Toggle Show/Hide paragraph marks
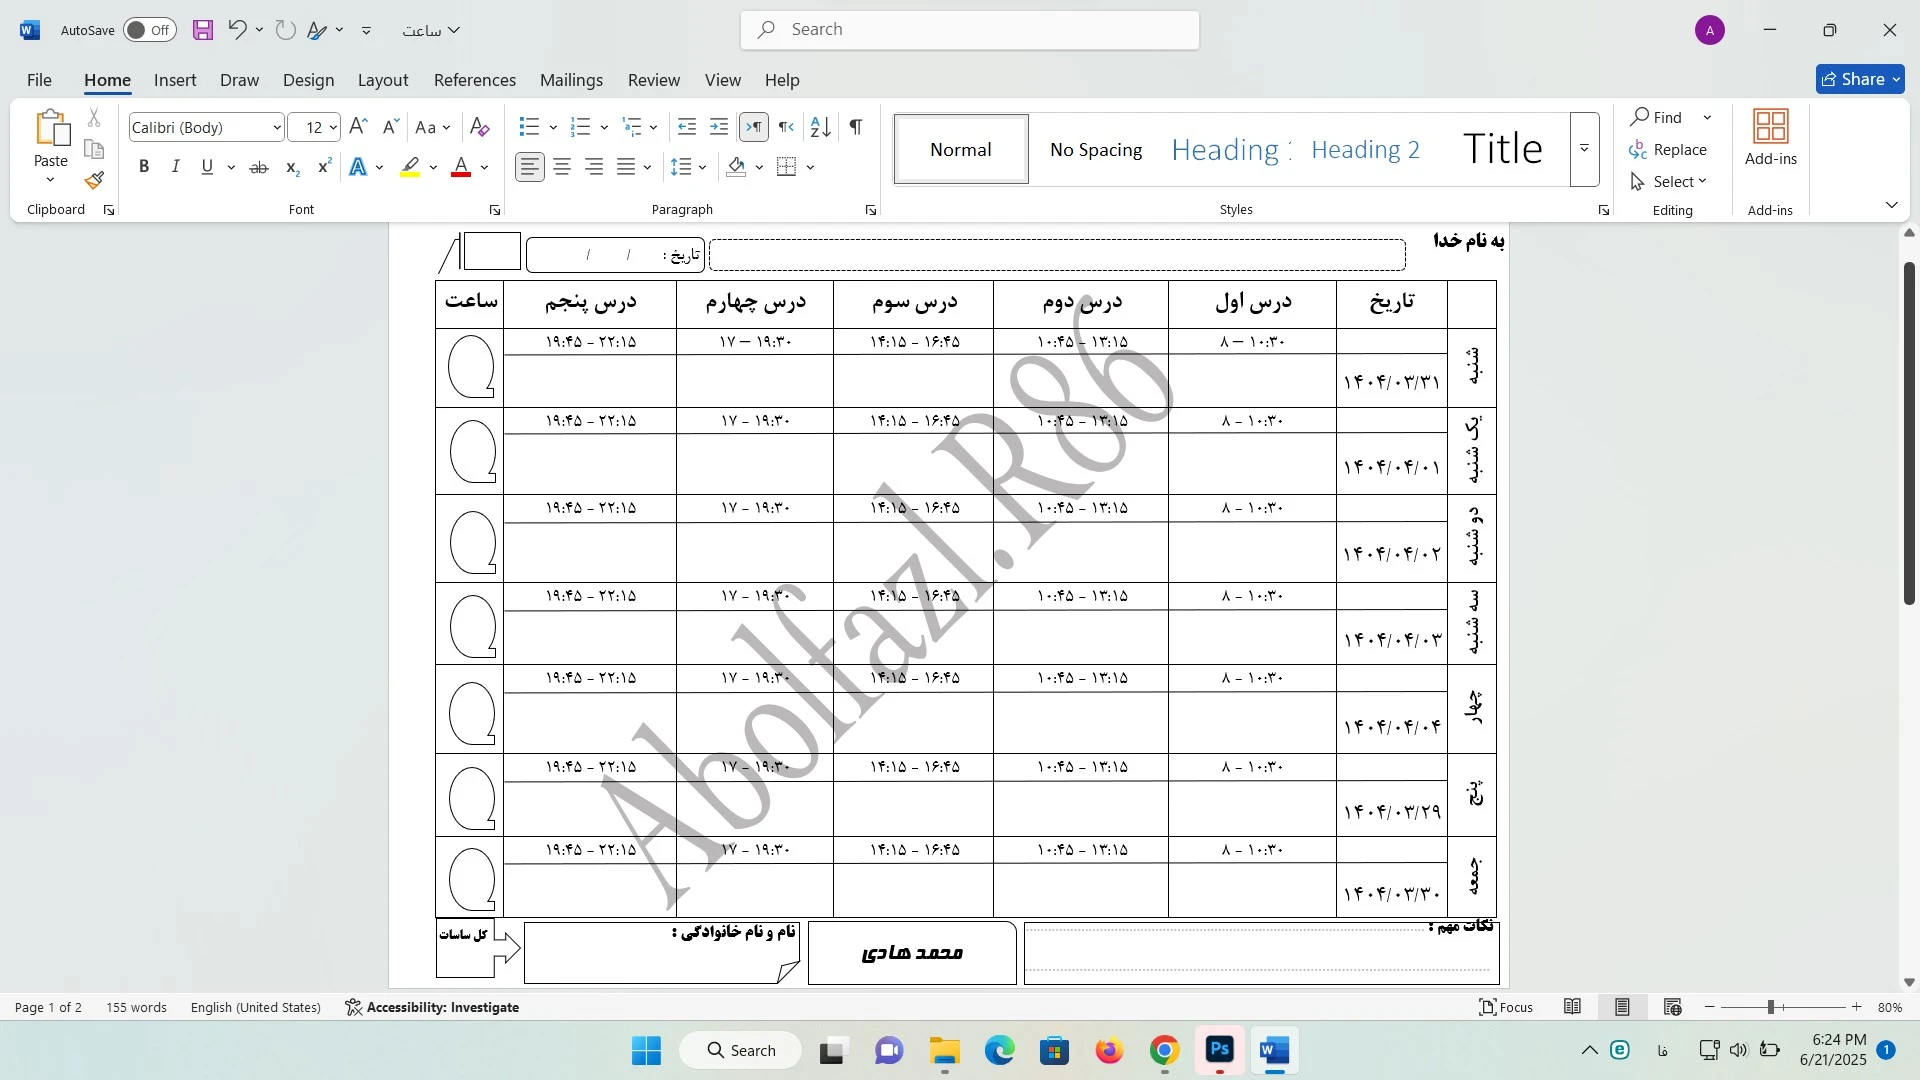The width and height of the screenshot is (1920, 1080). (856, 127)
